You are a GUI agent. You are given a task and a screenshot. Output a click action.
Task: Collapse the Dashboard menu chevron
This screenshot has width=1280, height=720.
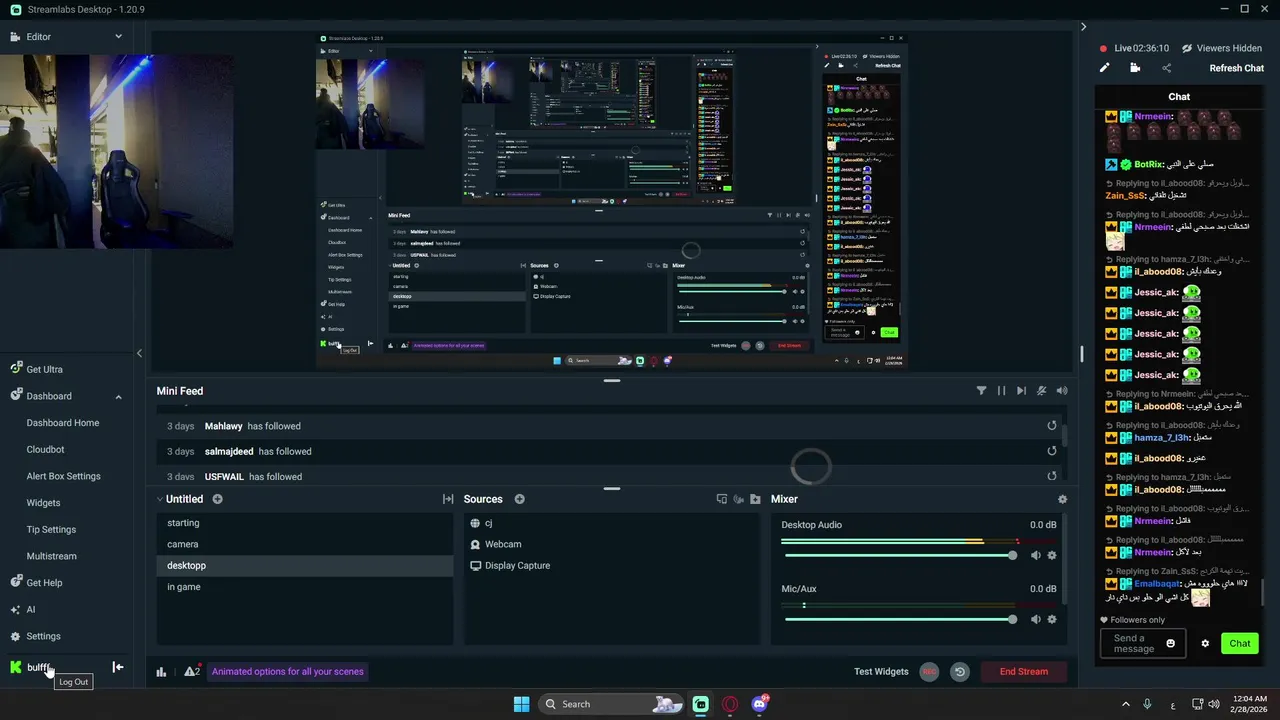pos(118,396)
